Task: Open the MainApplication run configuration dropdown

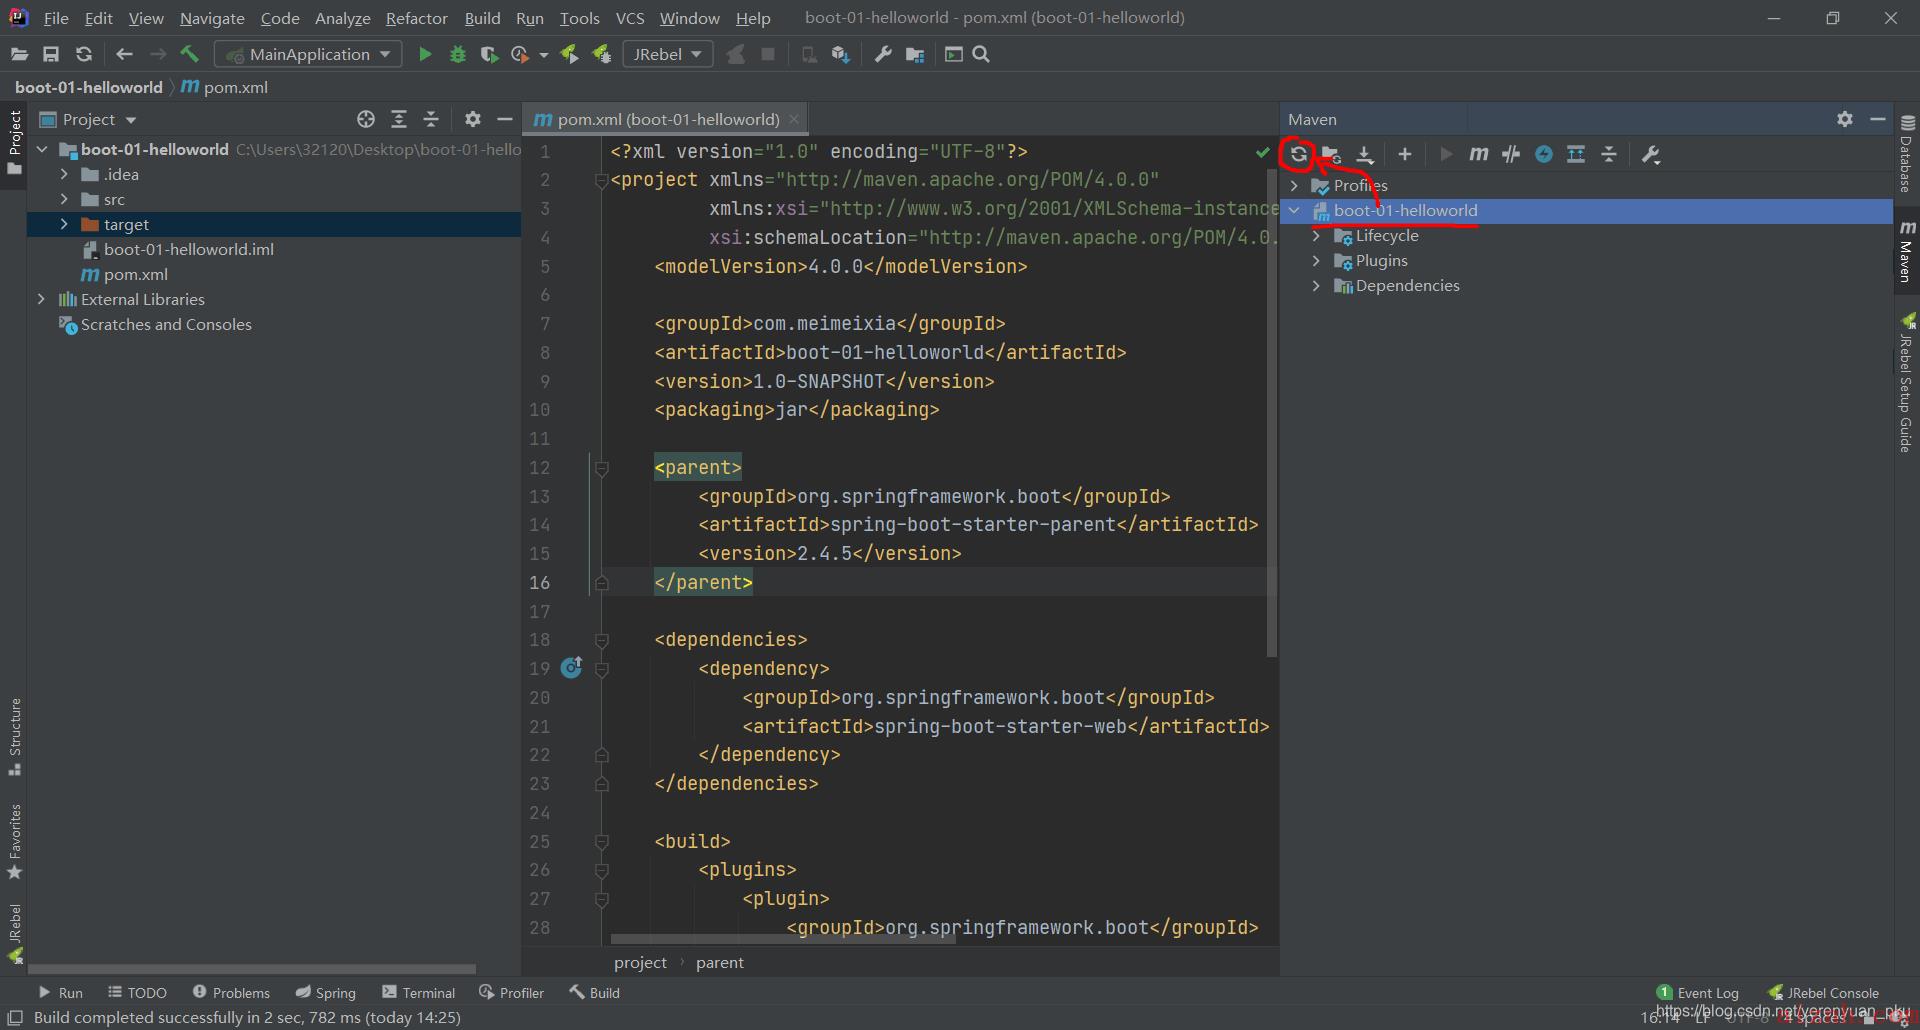Action: [x=308, y=54]
